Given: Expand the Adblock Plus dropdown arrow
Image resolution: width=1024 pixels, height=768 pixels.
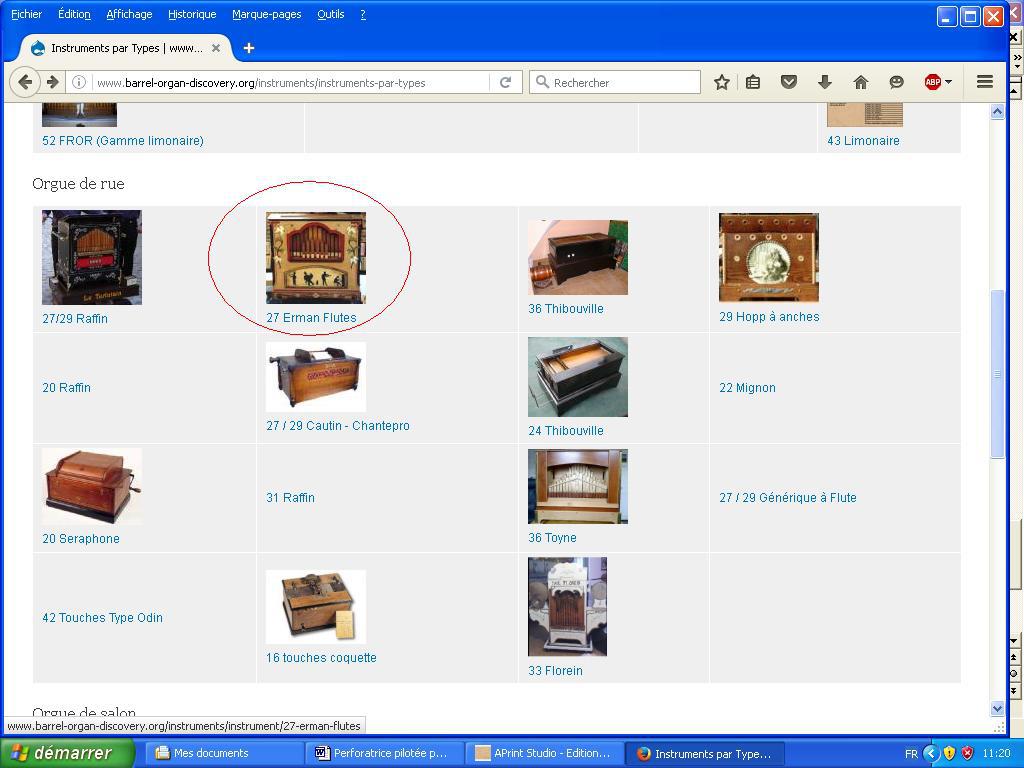Looking at the screenshot, I should coord(948,83).
